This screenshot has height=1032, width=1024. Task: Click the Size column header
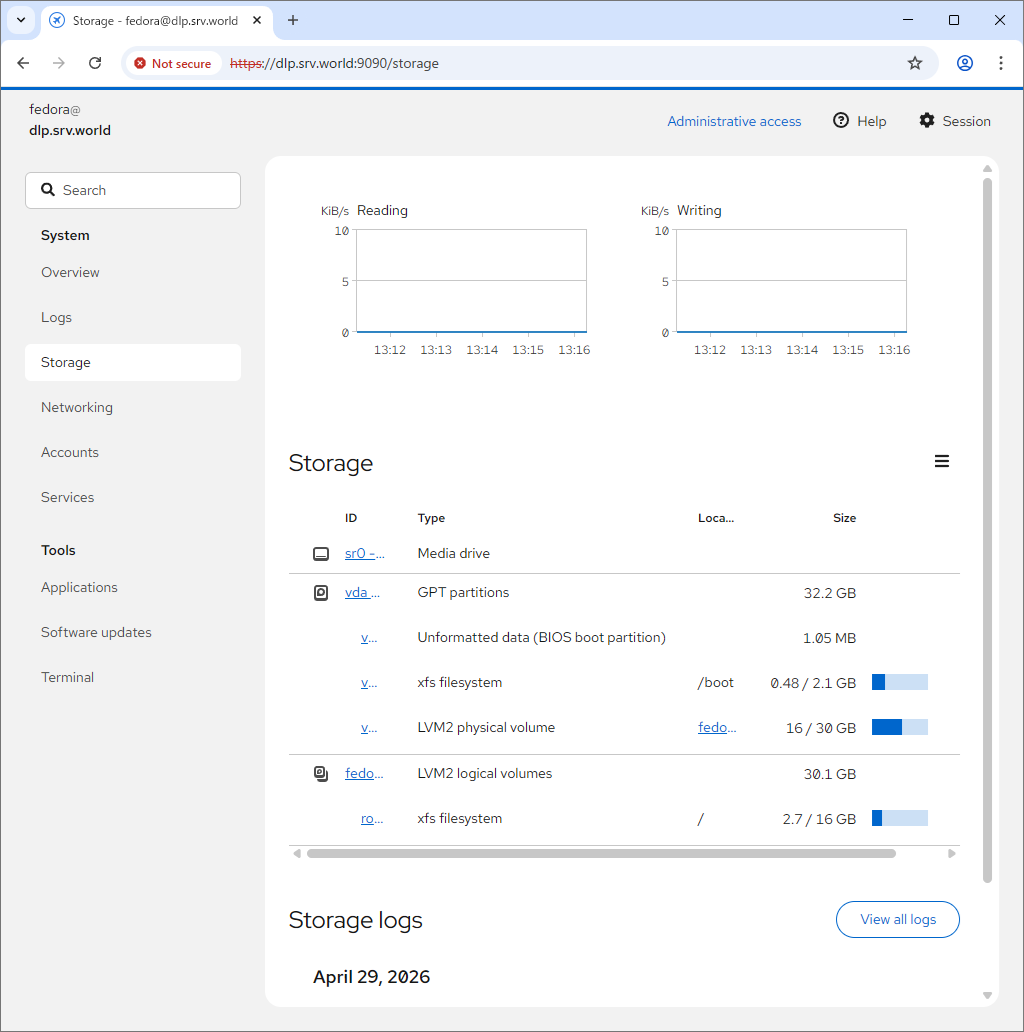coord(844,518)
